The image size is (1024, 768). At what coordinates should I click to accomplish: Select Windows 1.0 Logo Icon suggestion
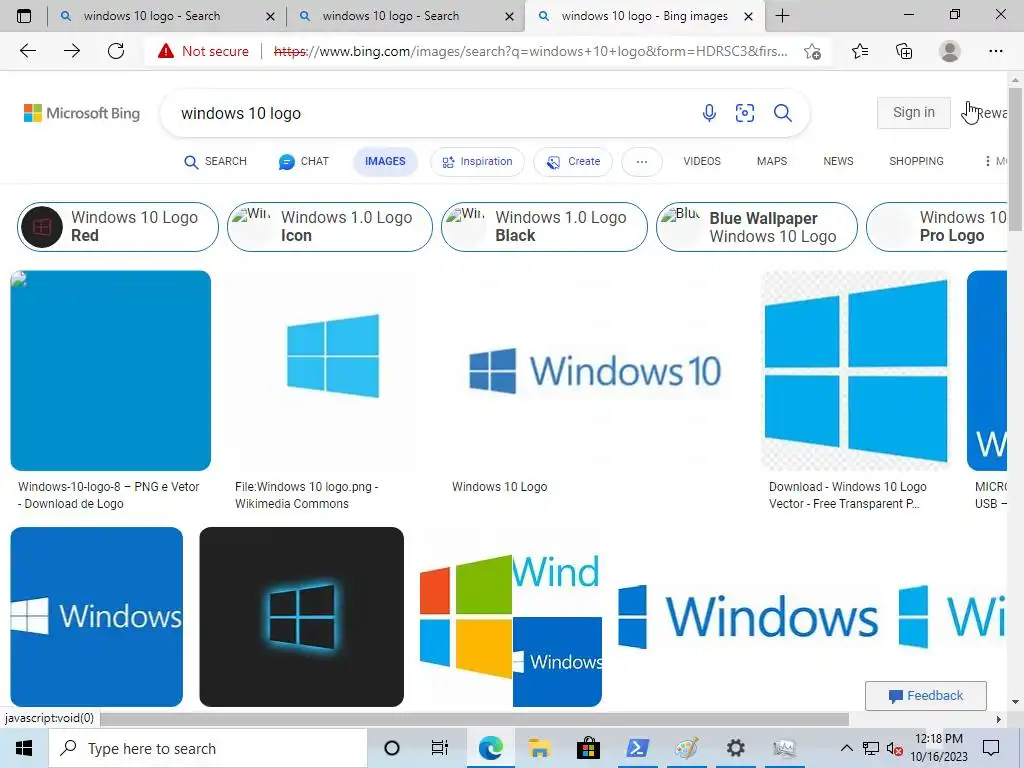coord(330,227)
